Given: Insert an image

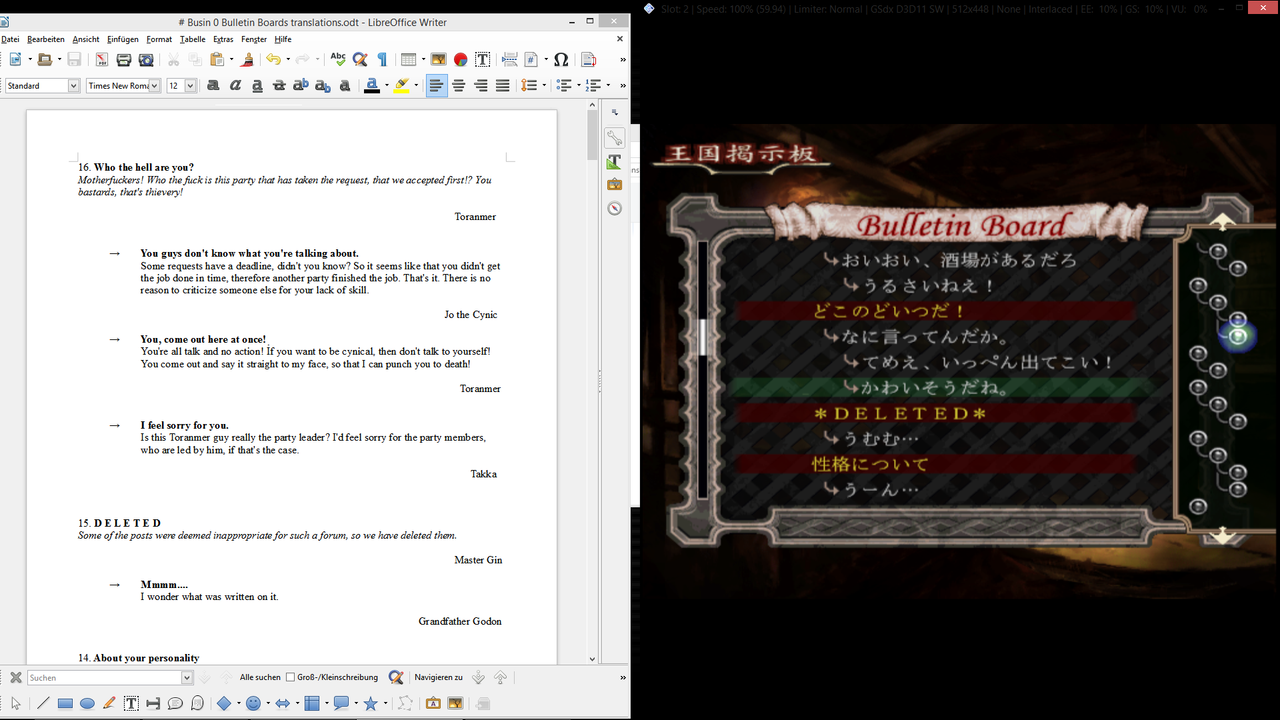Looking at the screenshot, I should (x=438, y=60).
